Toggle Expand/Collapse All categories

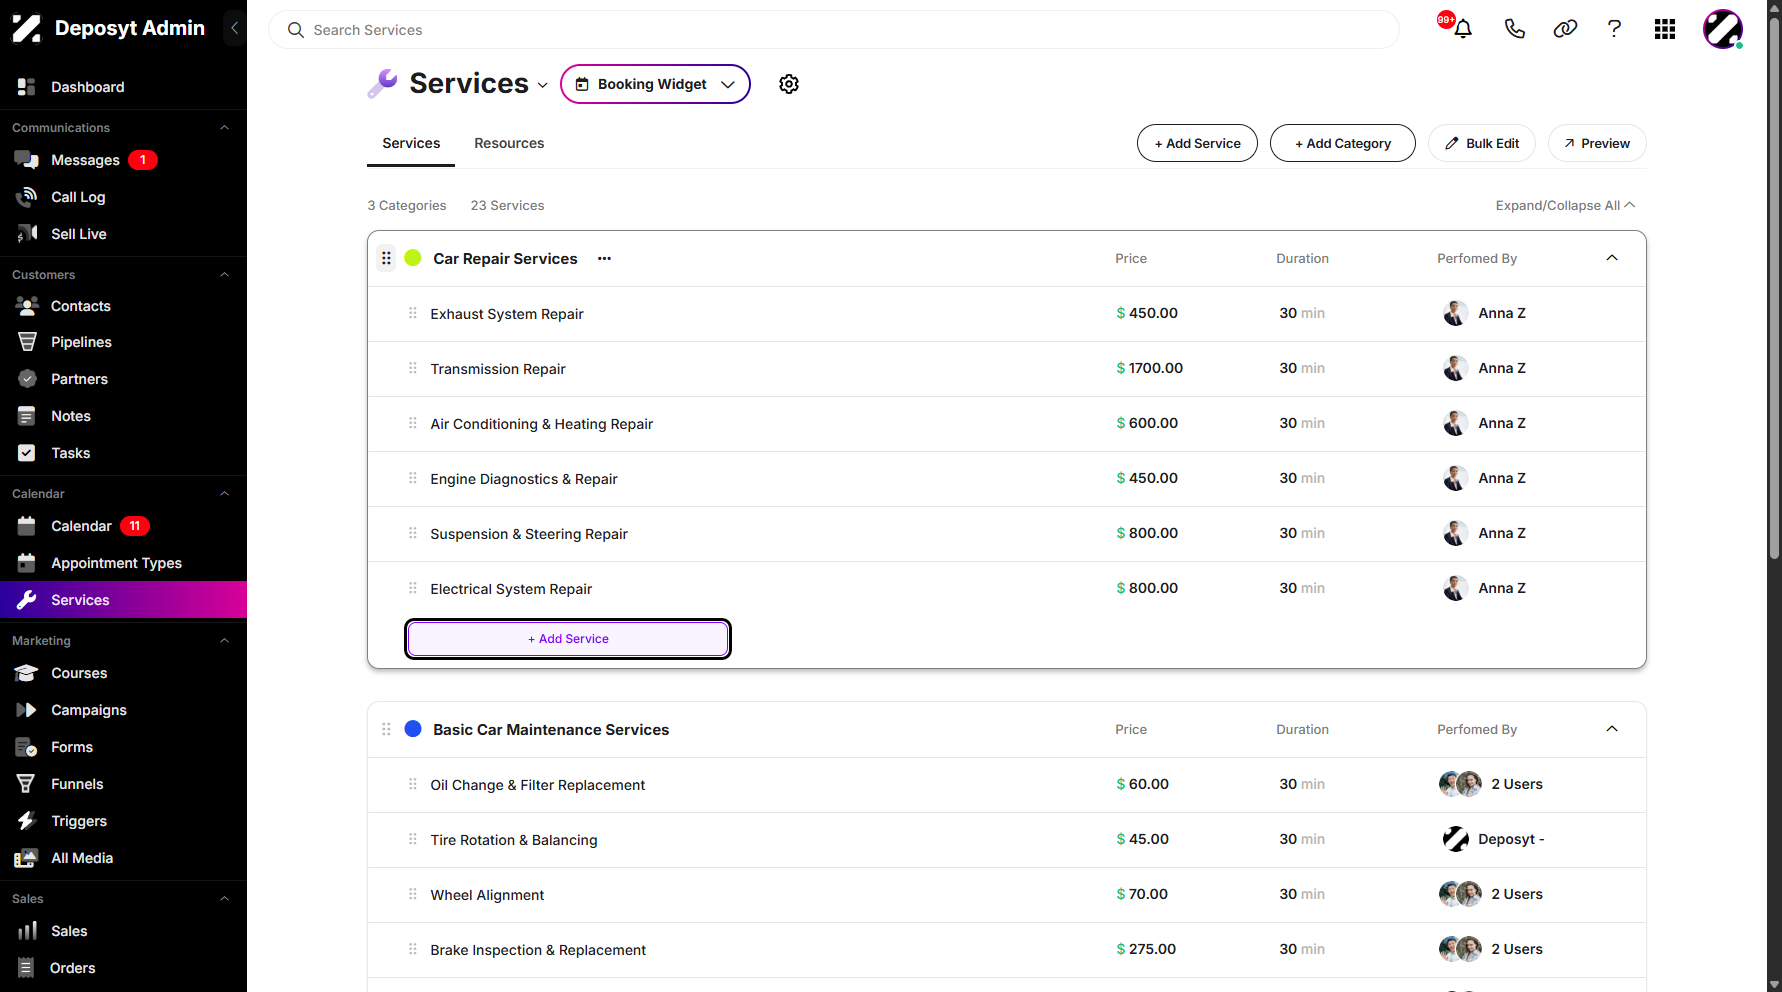coord(1565,205)
